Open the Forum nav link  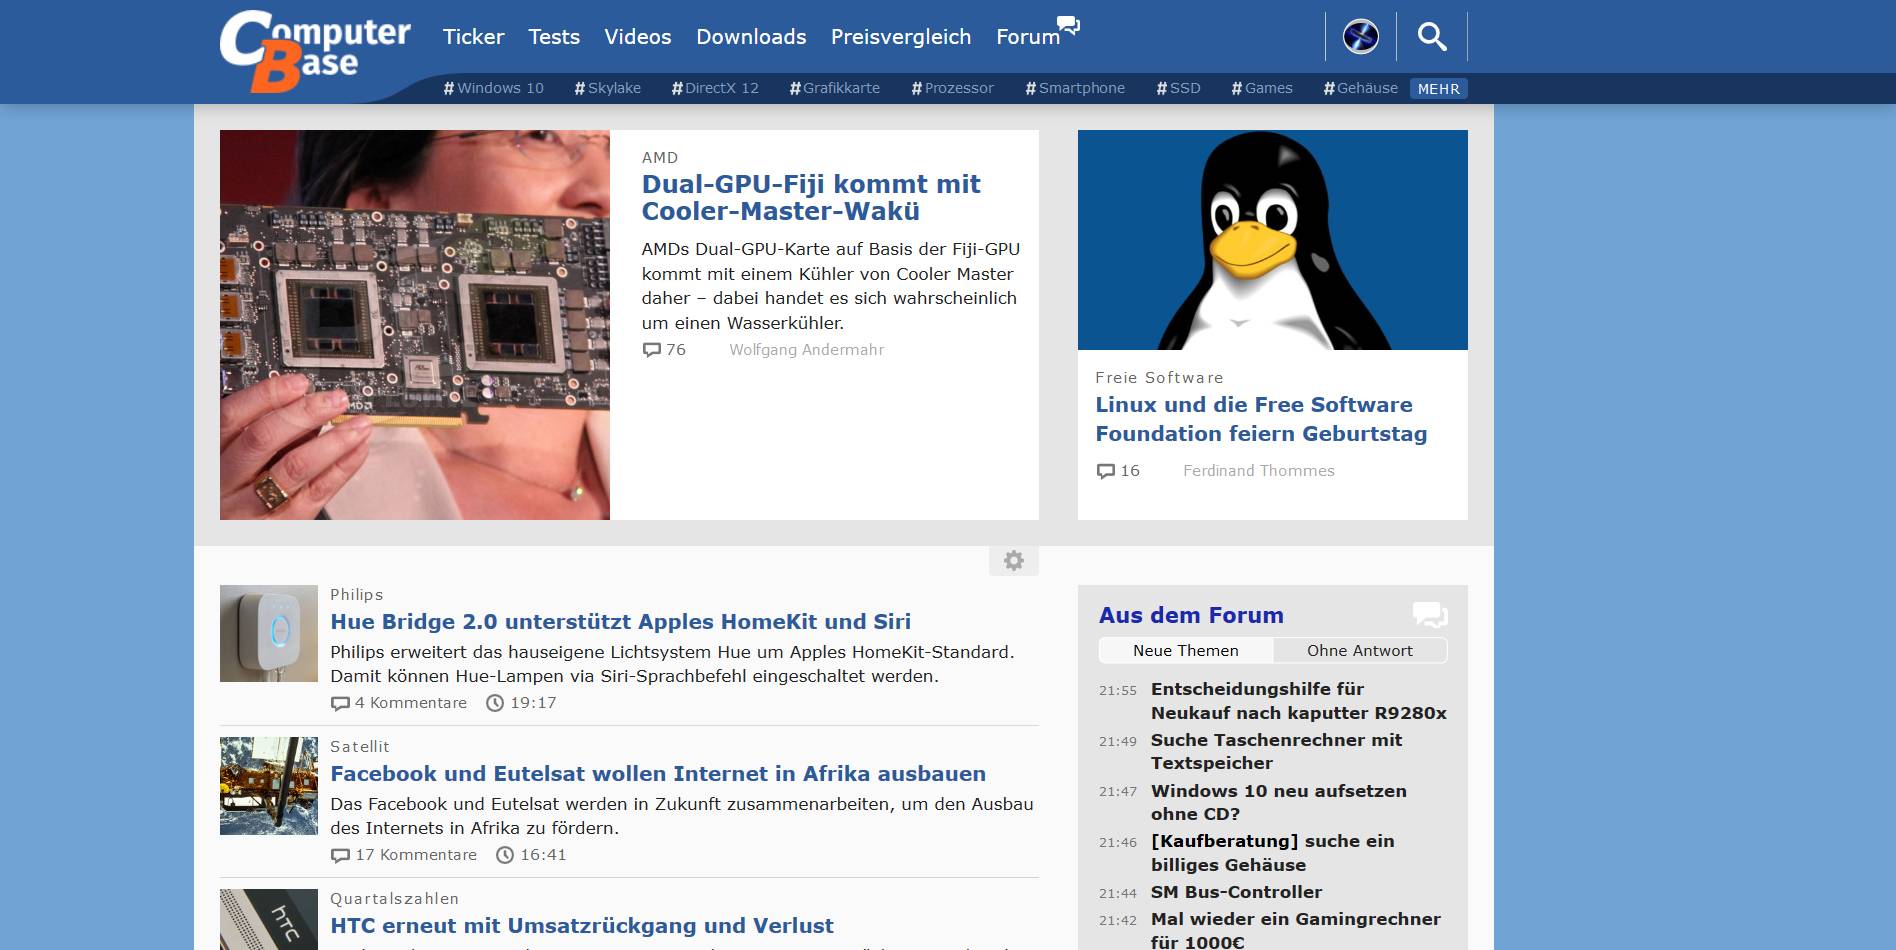[x=1028, y=37]
